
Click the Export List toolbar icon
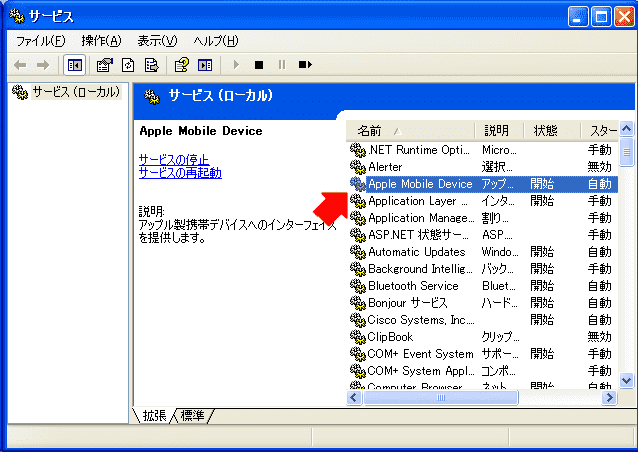tap(151, 65)
